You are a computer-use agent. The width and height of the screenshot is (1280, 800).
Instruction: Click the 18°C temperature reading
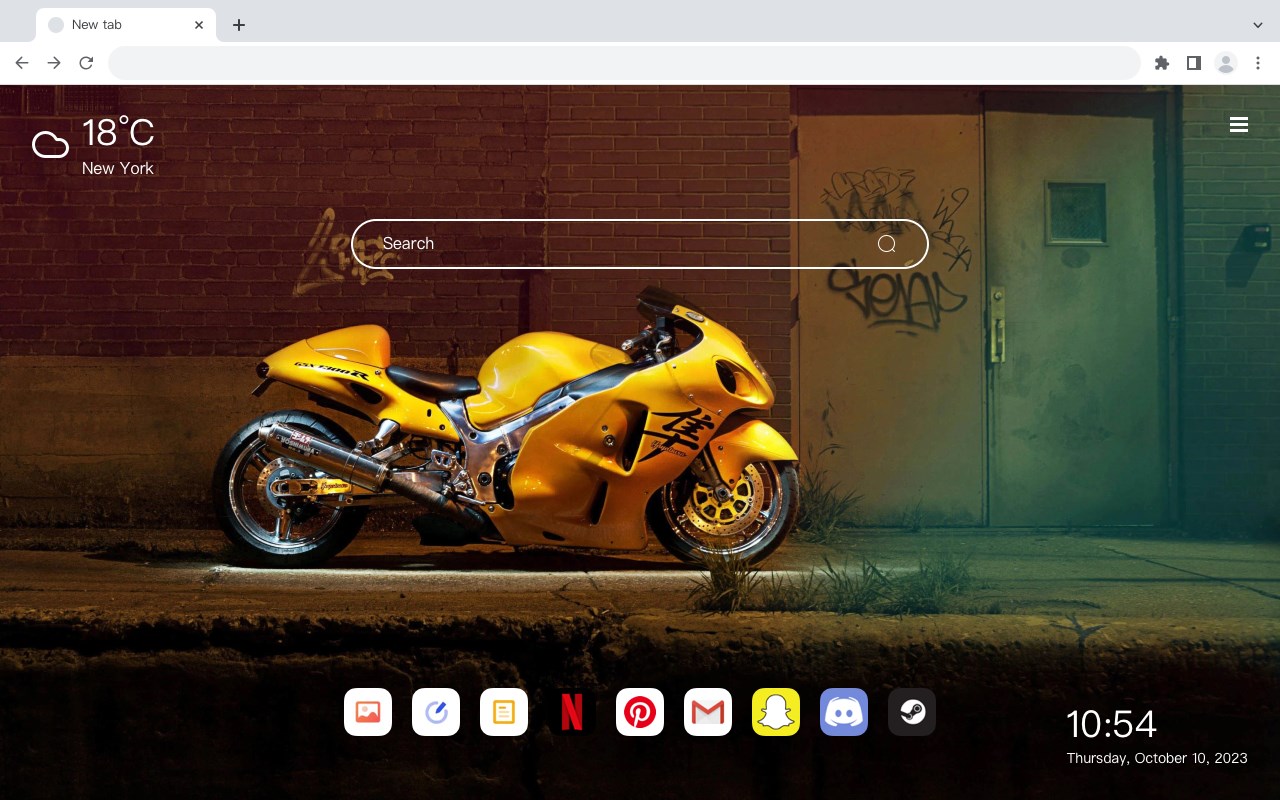[x=118, y=133]
